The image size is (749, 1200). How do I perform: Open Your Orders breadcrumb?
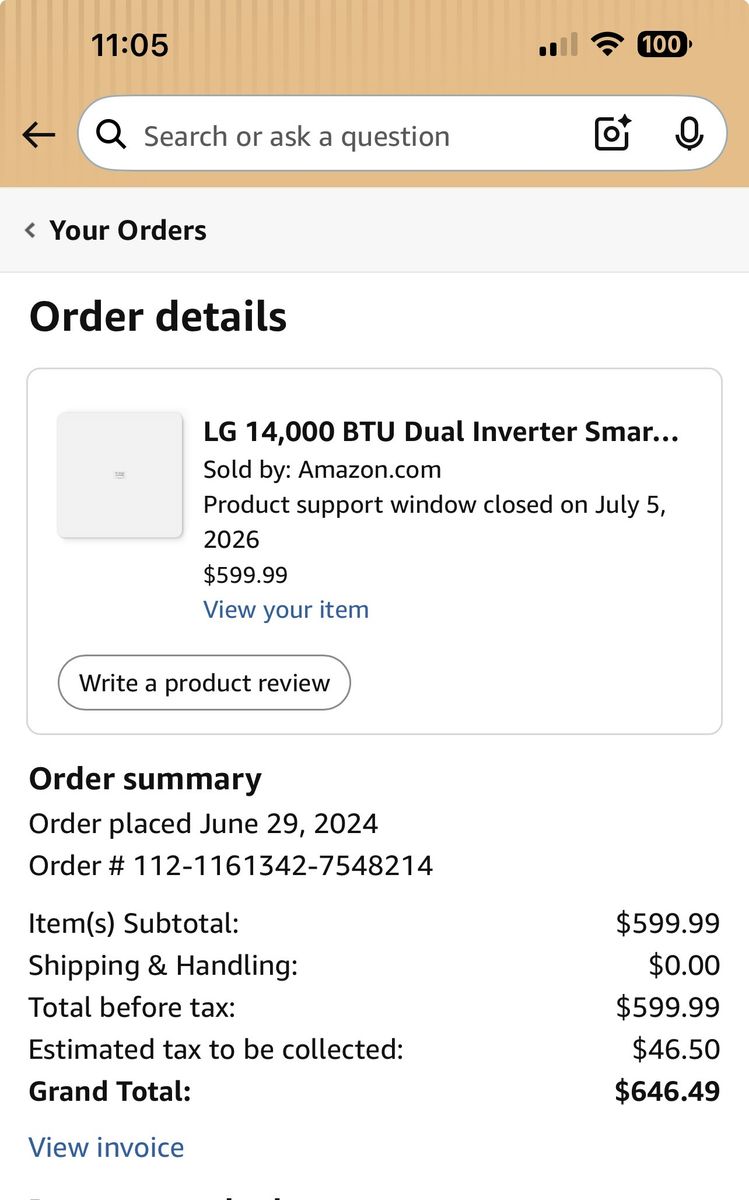(x=127, y=230)
